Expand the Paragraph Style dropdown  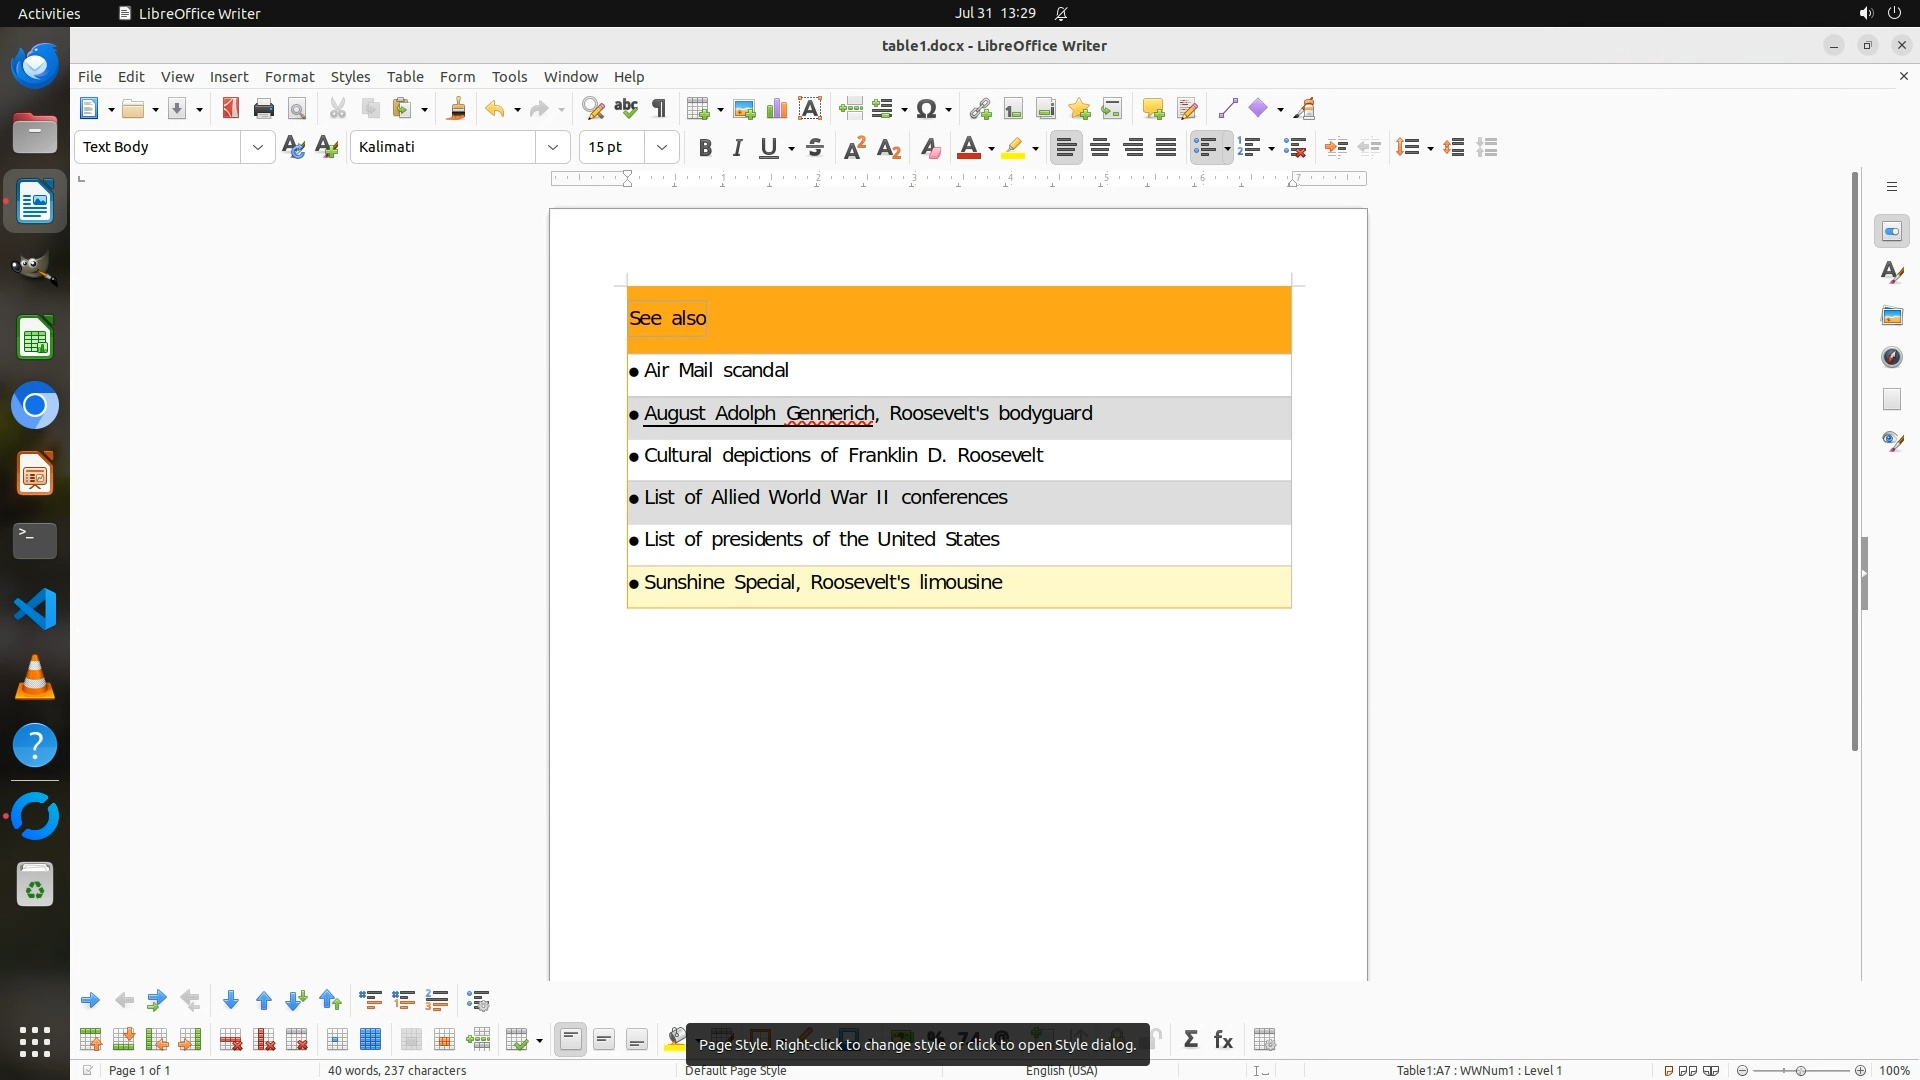[258, 147]
